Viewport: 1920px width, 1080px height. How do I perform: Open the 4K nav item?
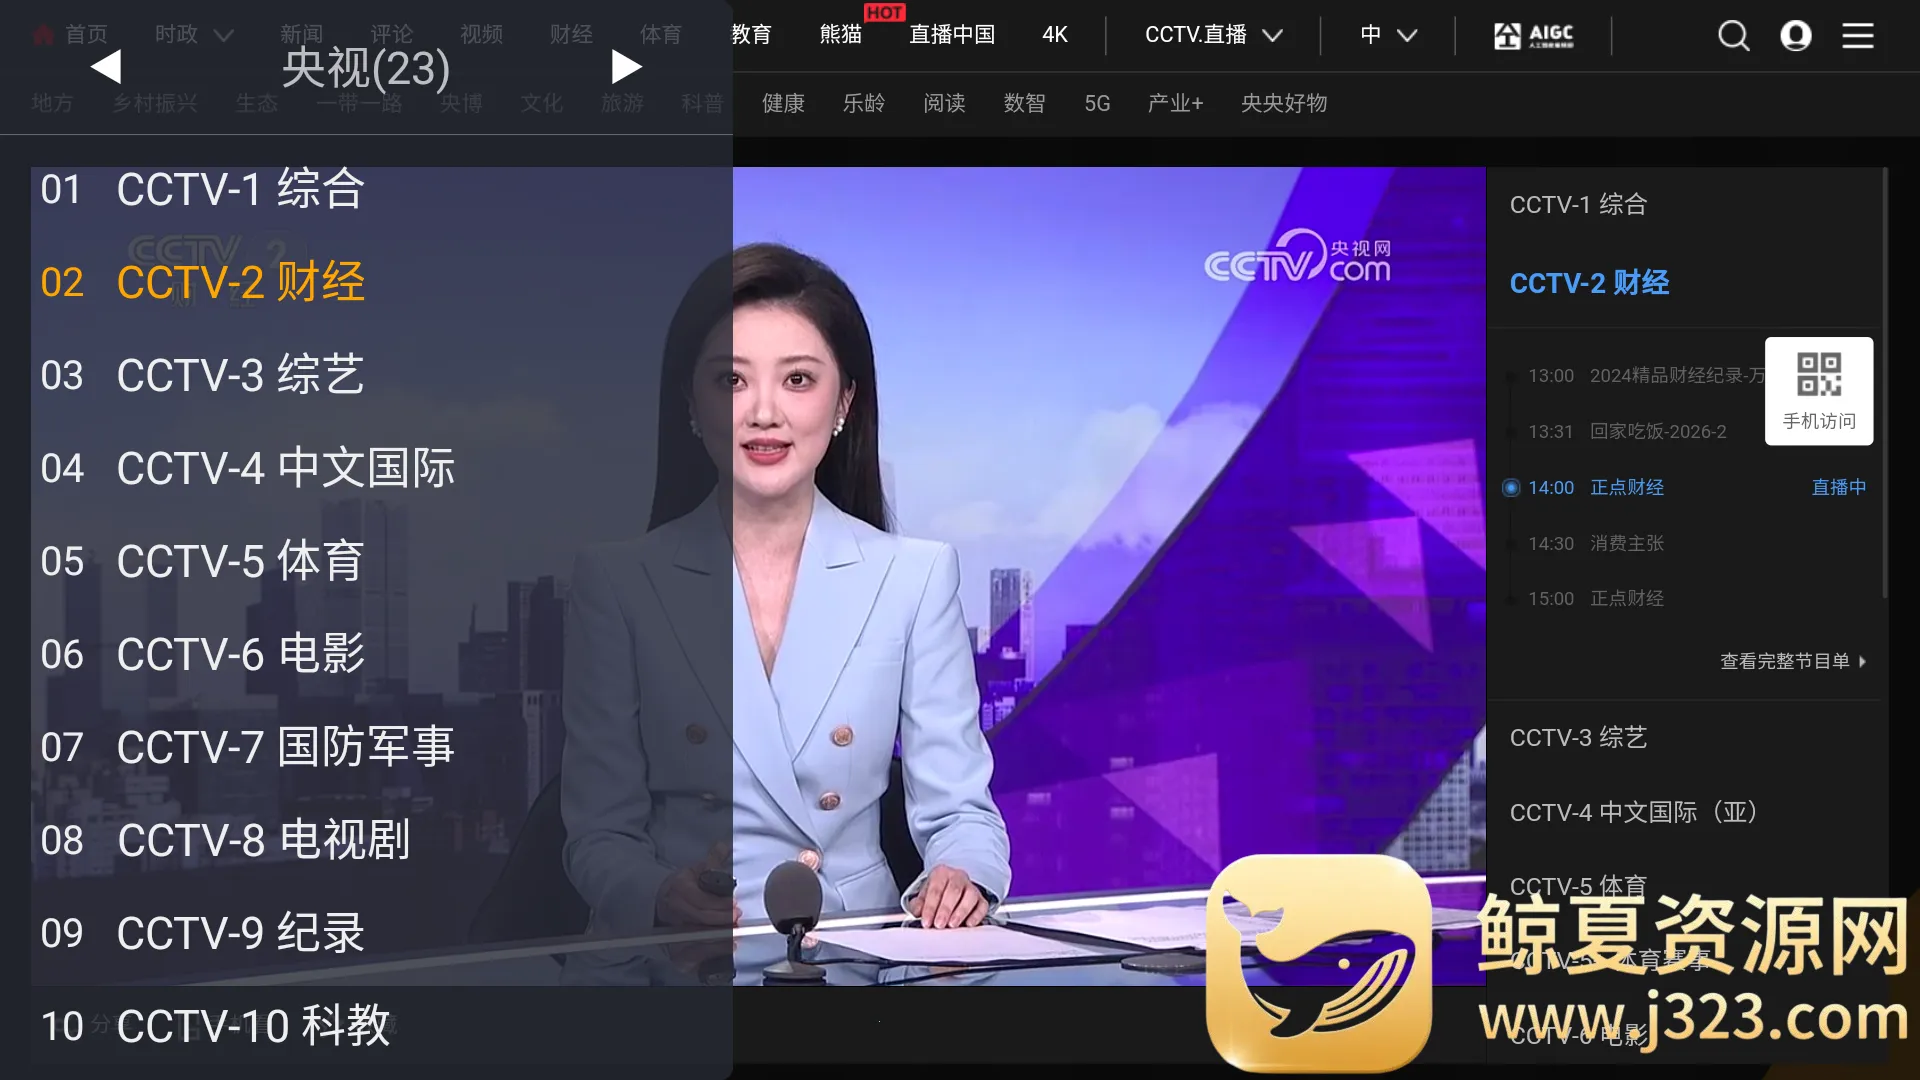(x=1055, y=35)
